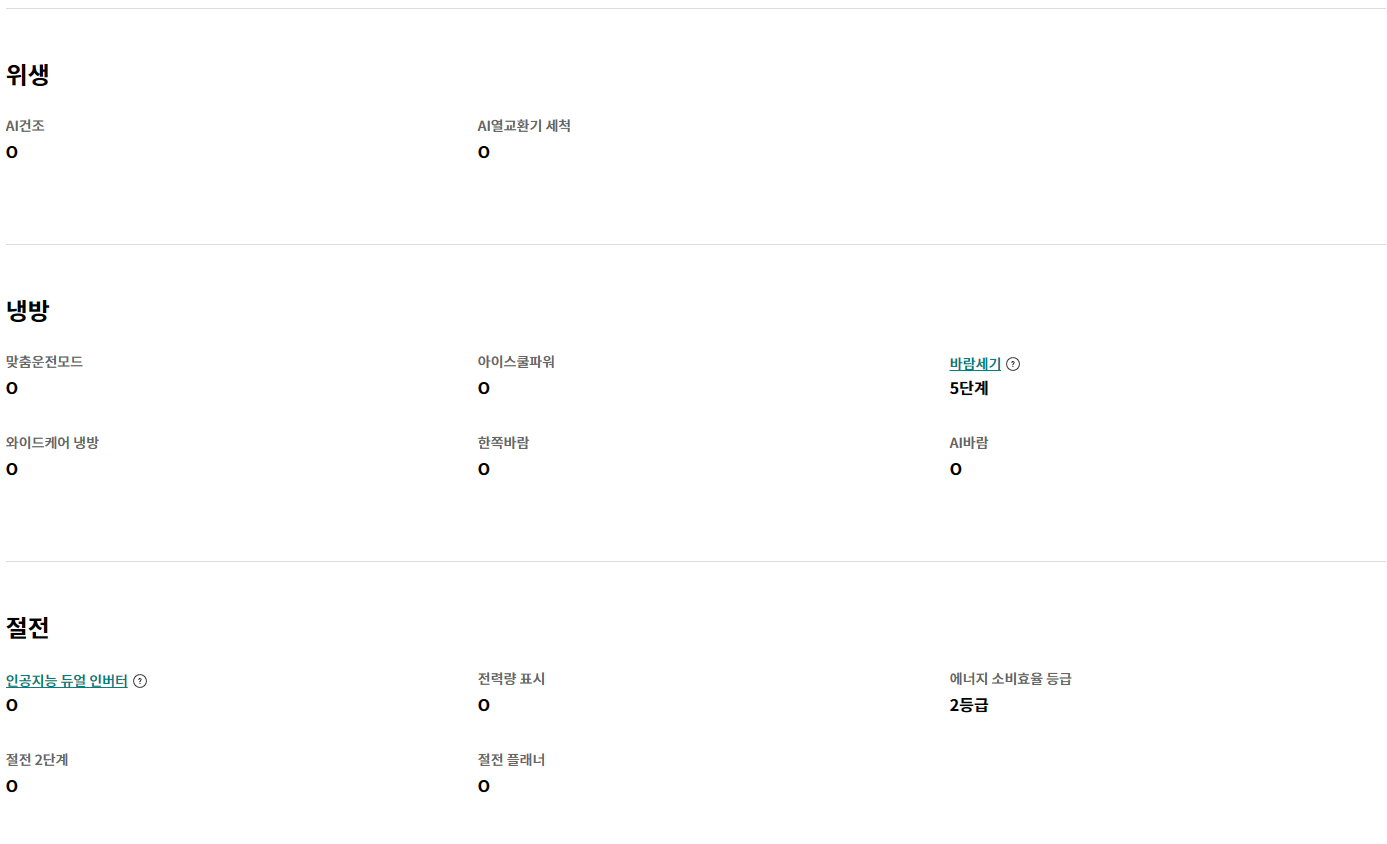Select the AI건조 label
Viewport: 1387px width, 844px height.
click(x=25, y=126)
